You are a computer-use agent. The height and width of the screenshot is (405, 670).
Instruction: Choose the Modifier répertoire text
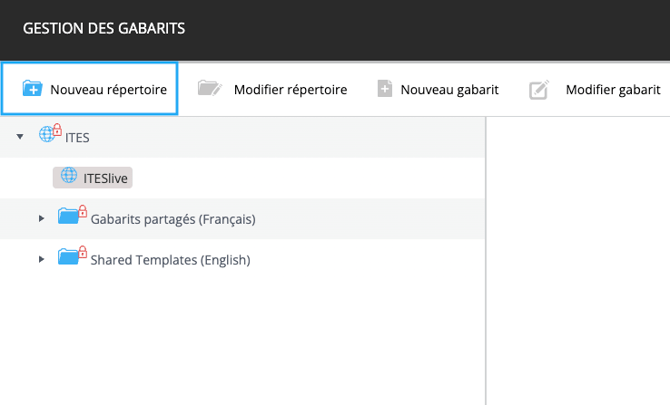click(290, 90)
